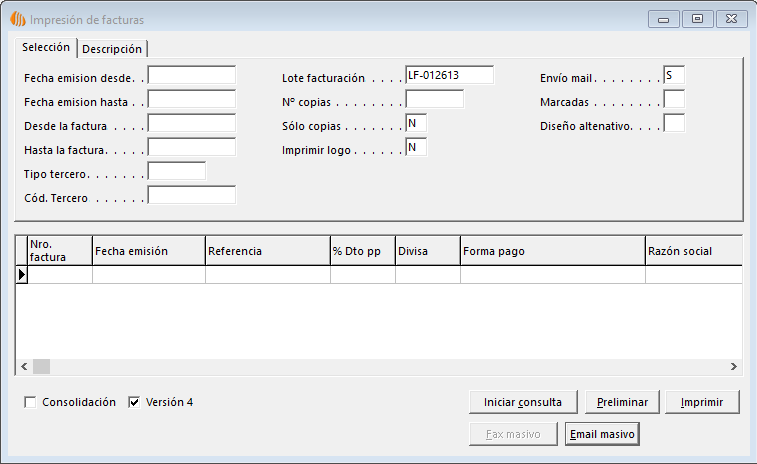Click the scroll right arrow of grid

[733, 367]
